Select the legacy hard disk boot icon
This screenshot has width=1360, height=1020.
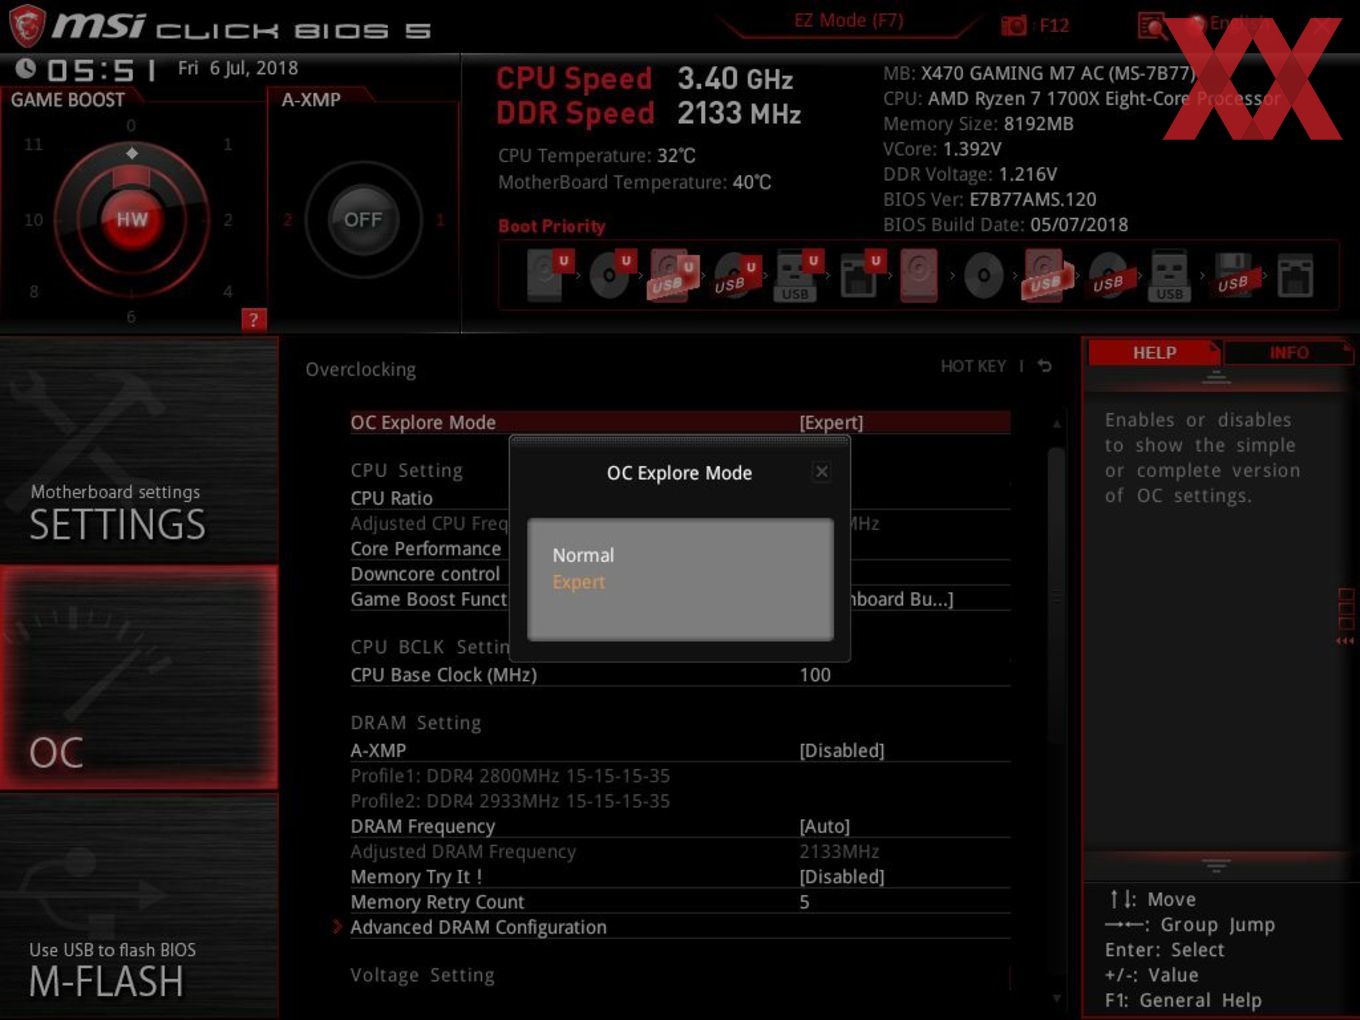[x=919, y=275]
